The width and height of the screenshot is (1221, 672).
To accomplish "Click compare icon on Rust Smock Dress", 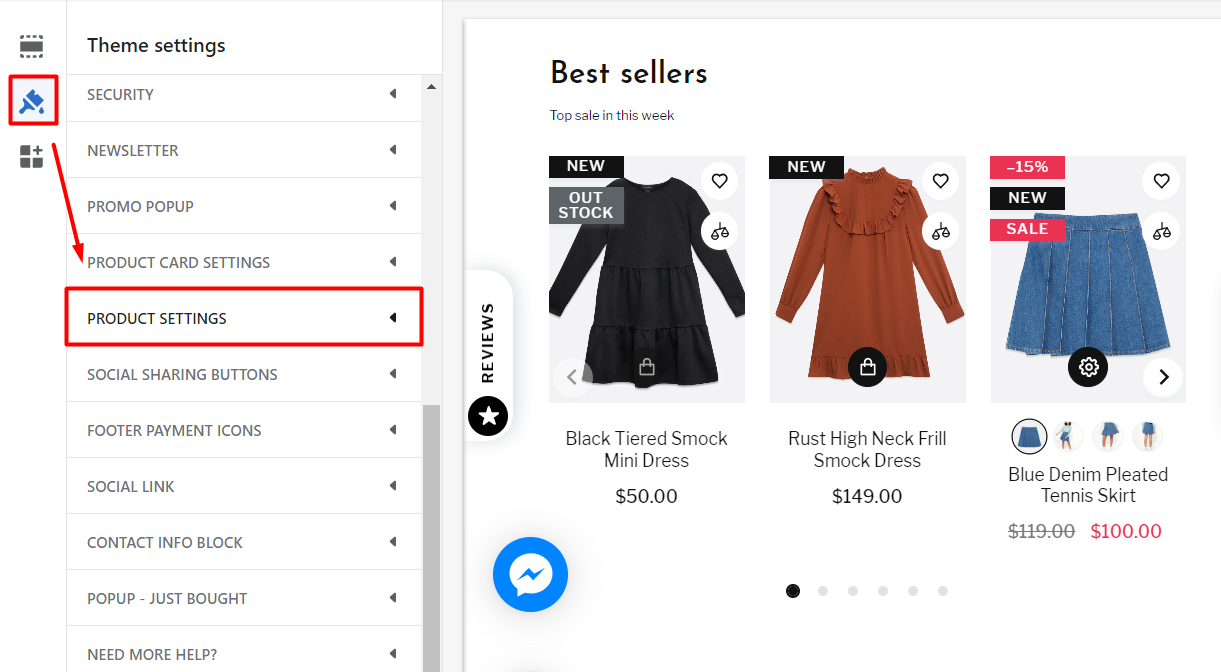I will pyautogui.click(x=940, y=231).
